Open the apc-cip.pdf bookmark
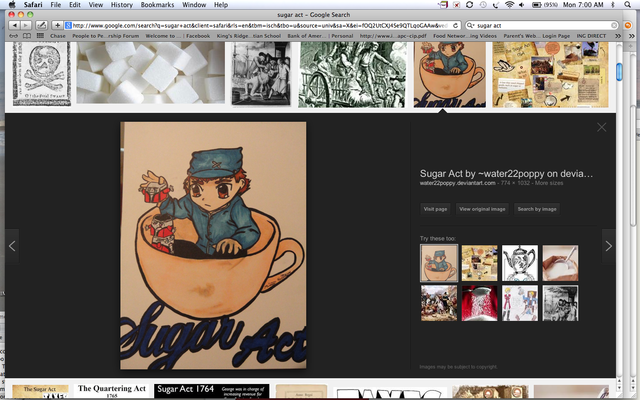 click(393, 36)
